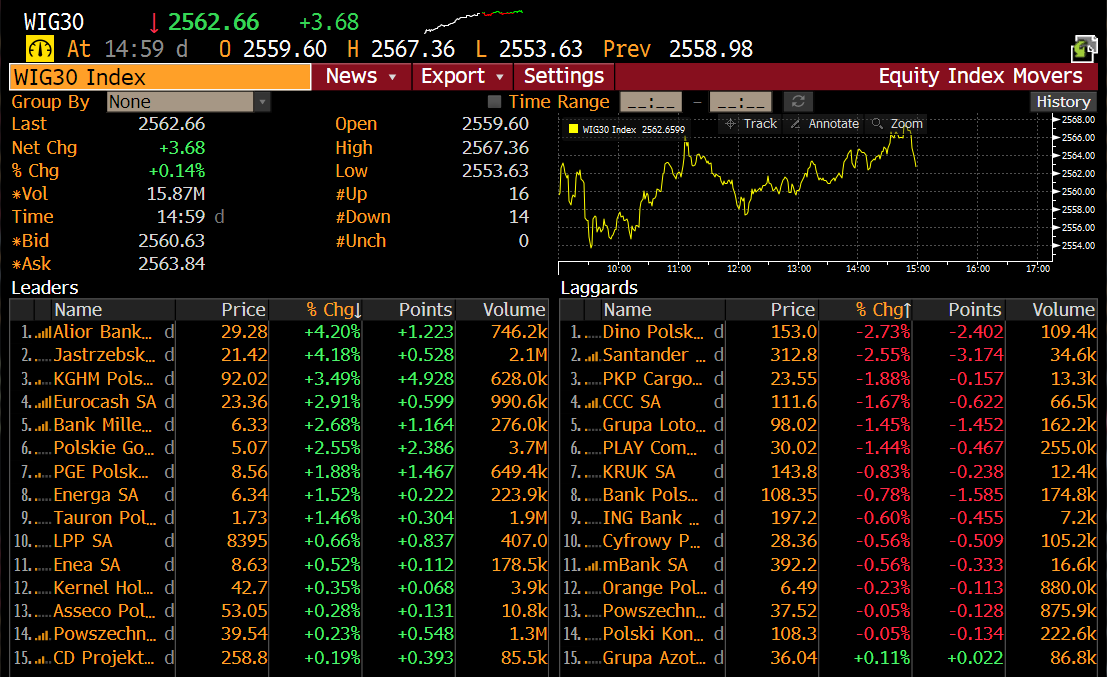
Task: Select Kernel Hol row in Leaders
Action: pos(280,588)
